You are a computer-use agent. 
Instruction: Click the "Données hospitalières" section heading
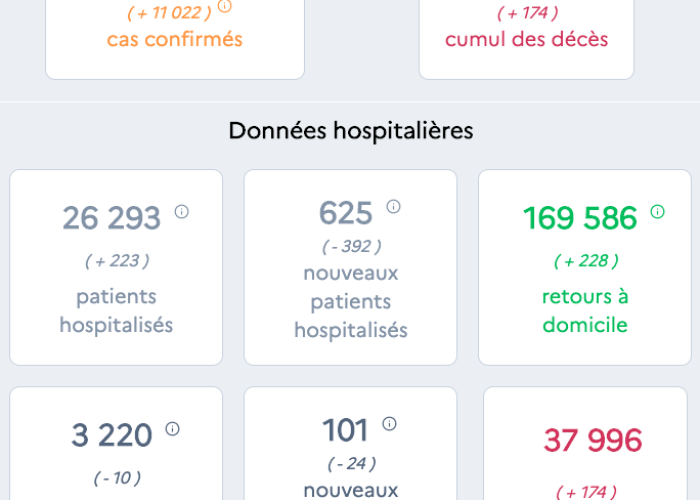point(351,131)
